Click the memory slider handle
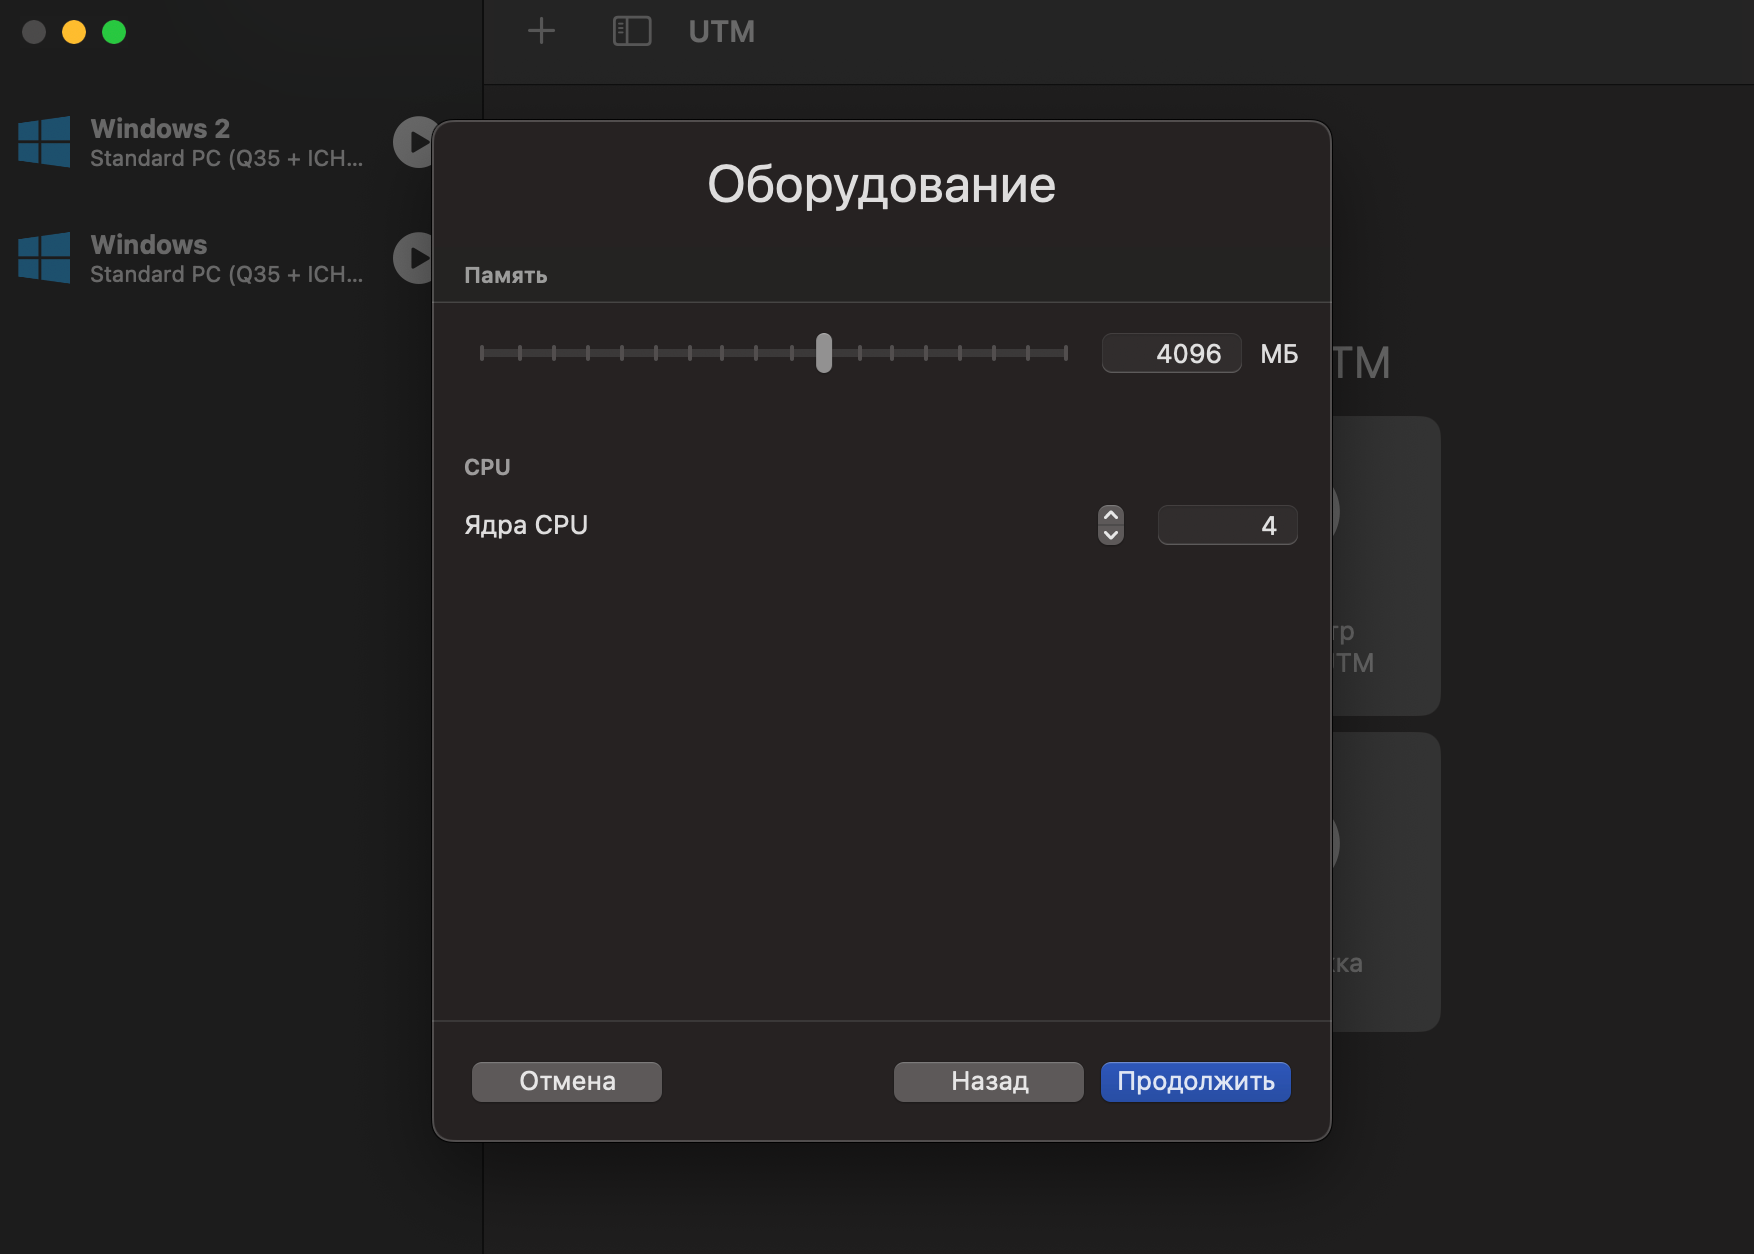This screenshot has height=1254, width=1754. 823,353
